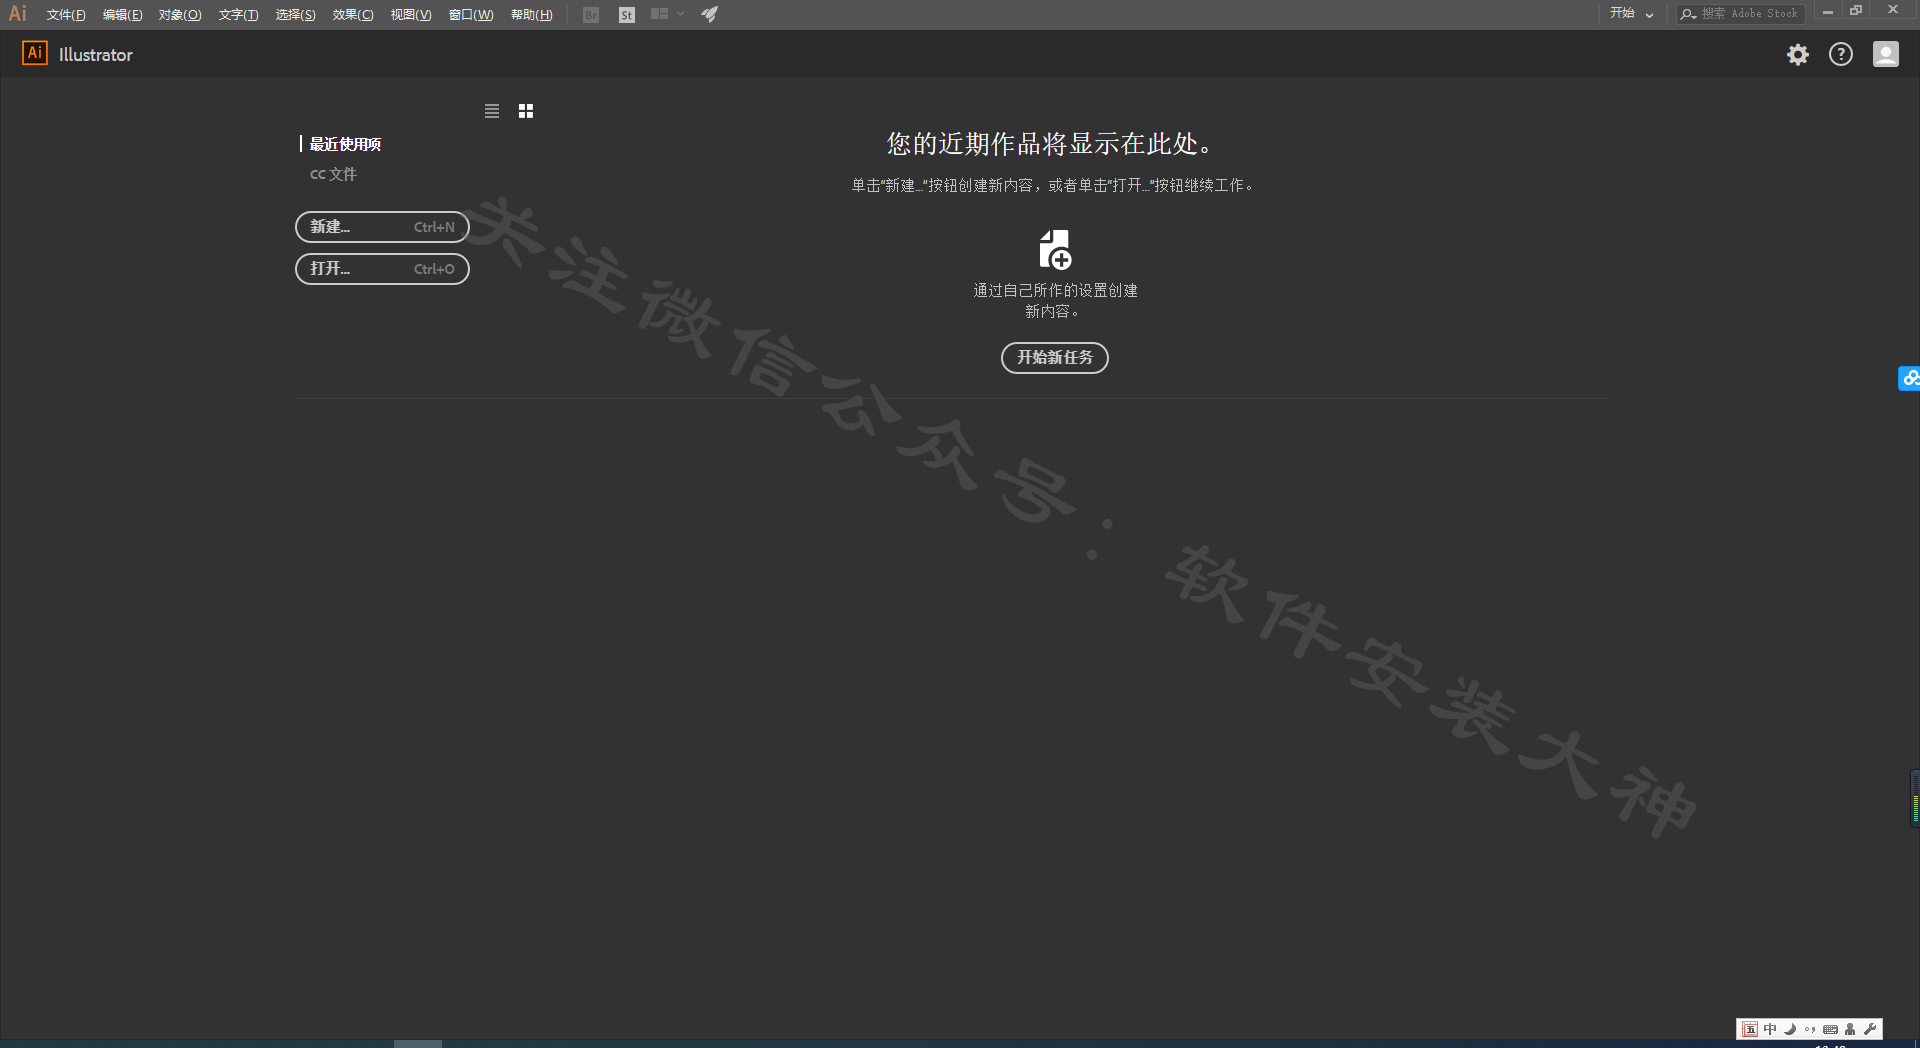Select the 最近使用项 tab
The height and width of the screenshot is (1048, 1920).
(345, 144)
